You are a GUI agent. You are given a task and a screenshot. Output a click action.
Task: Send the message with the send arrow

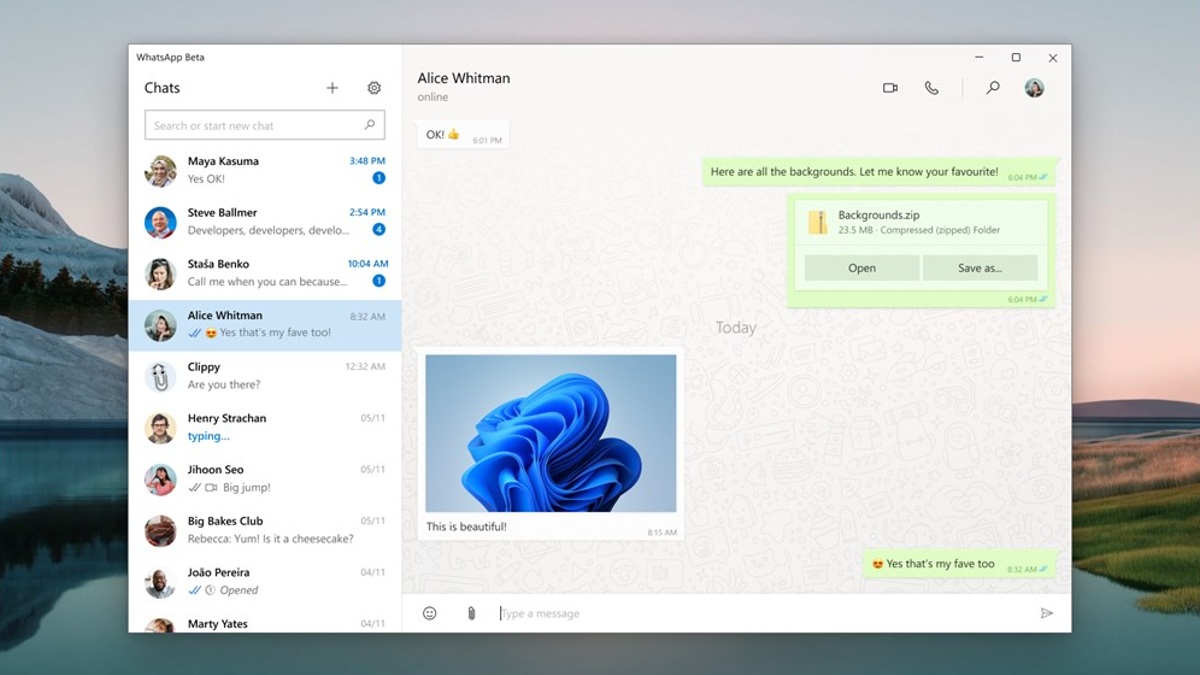tap(1047, 613)
